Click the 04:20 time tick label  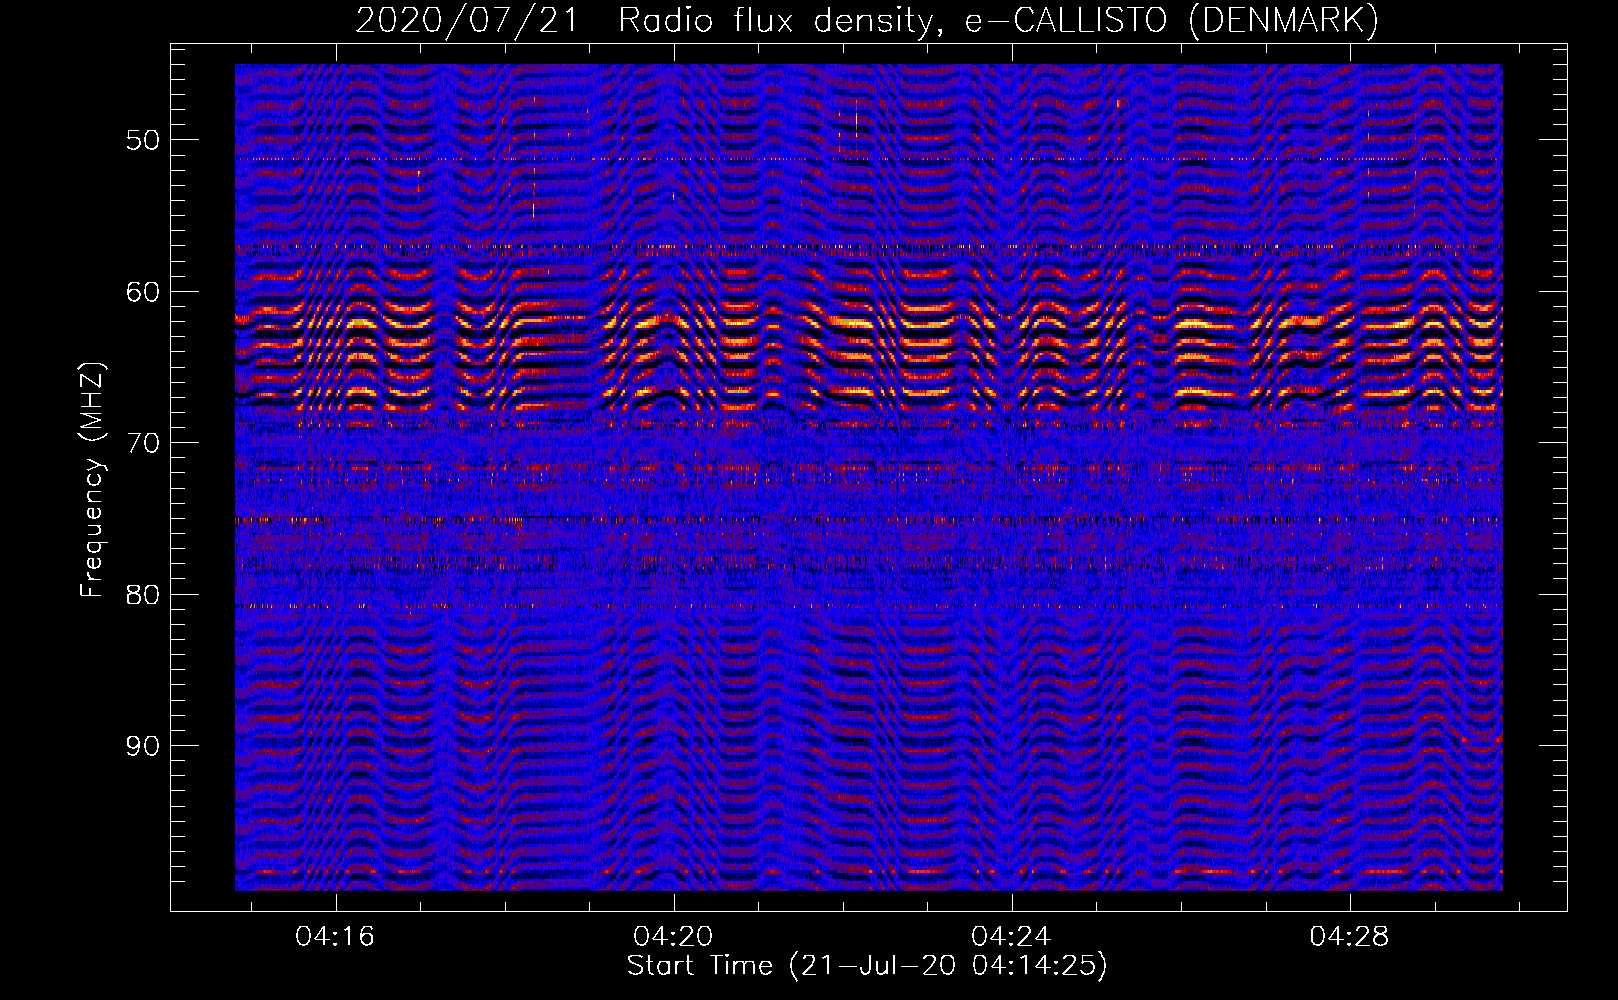673,936
